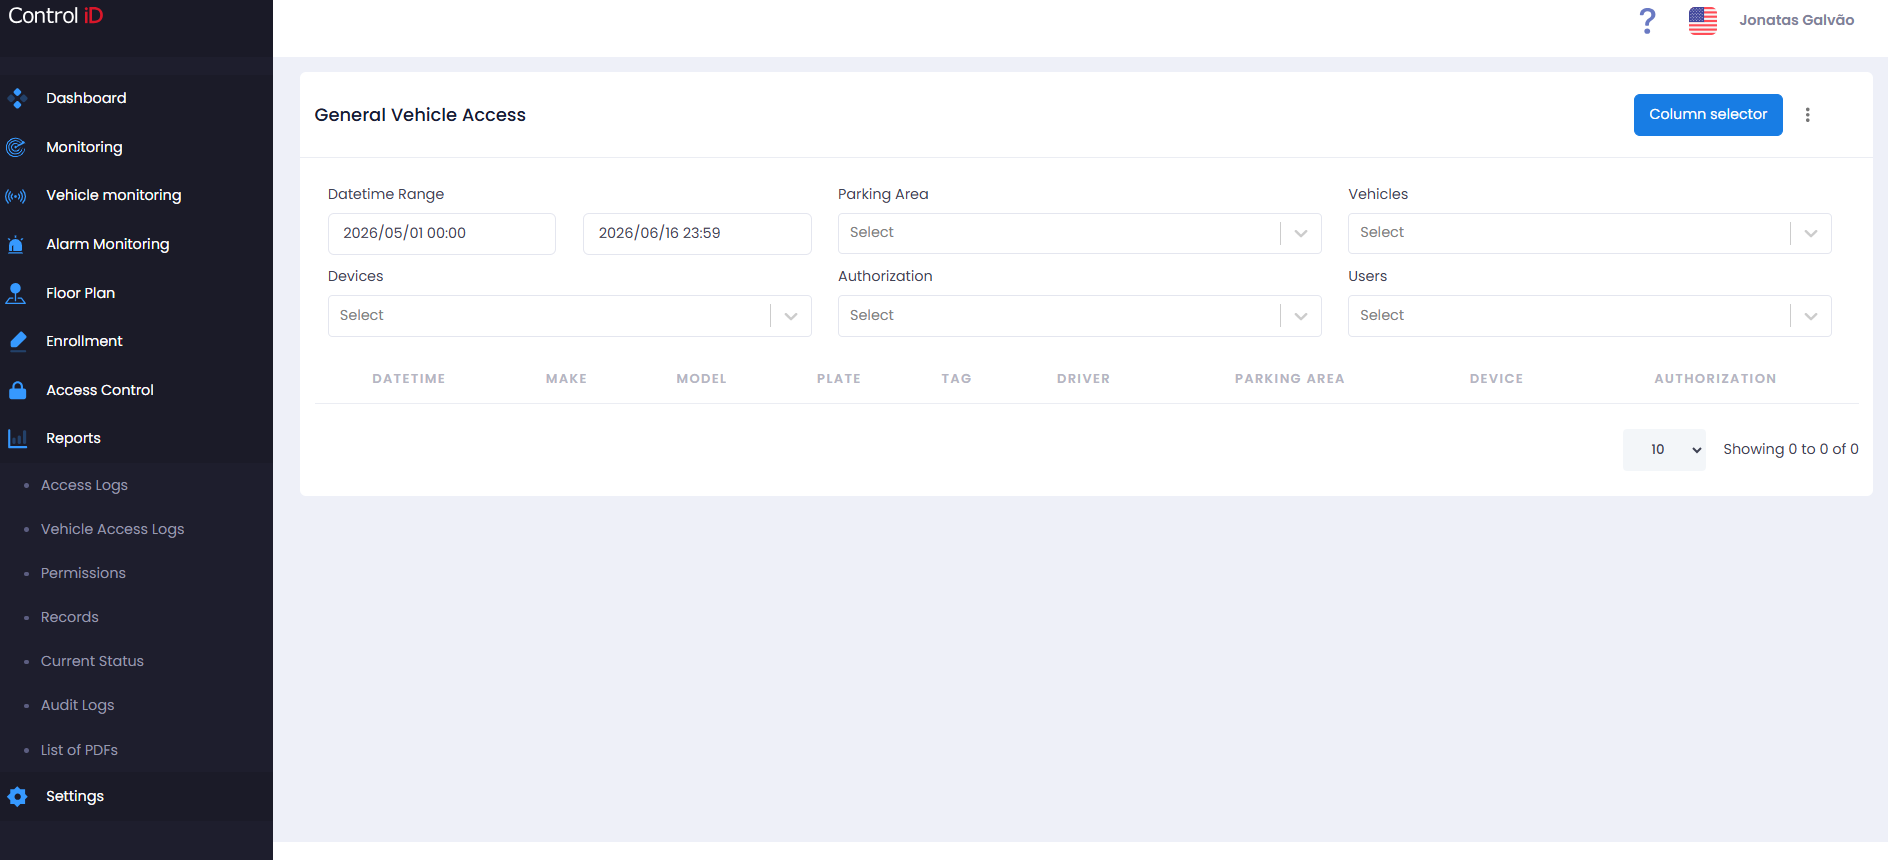1888x860 pixels.
Task: Click the Dashboard icon in sidebar
Action: pos(17,98)
